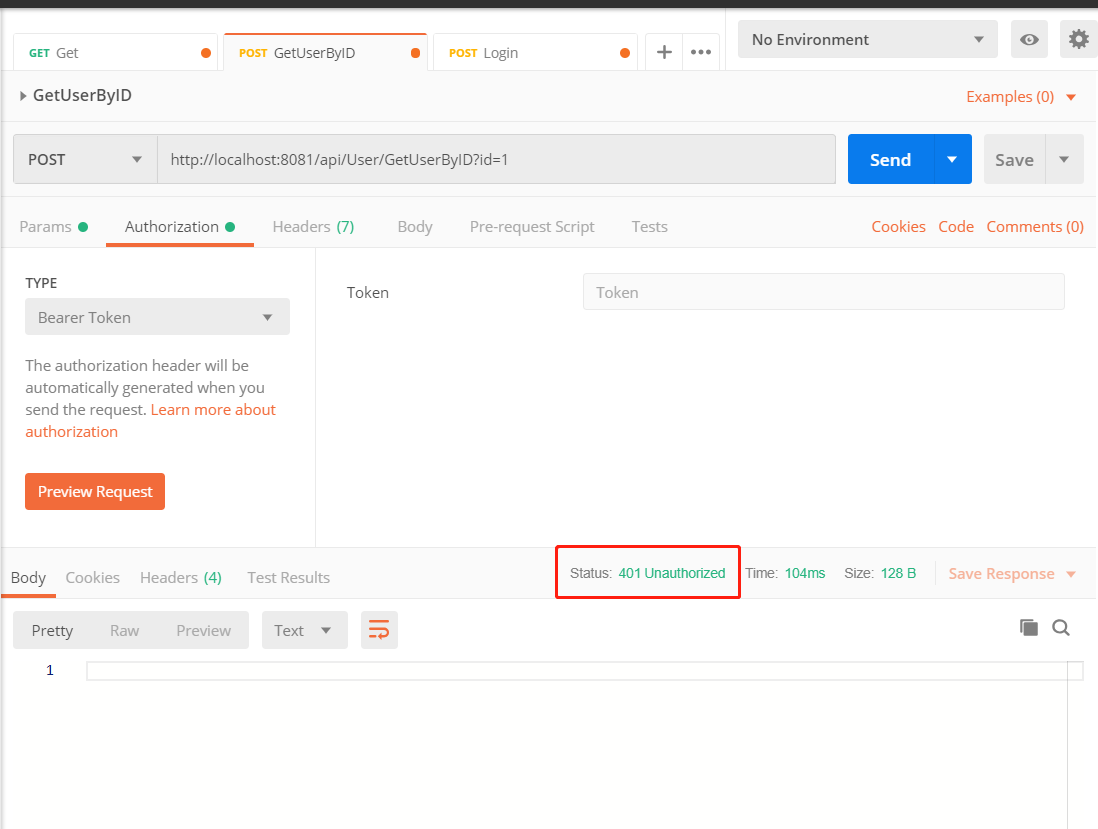Open the Headers (7) request tab

(x=313, y=227)
